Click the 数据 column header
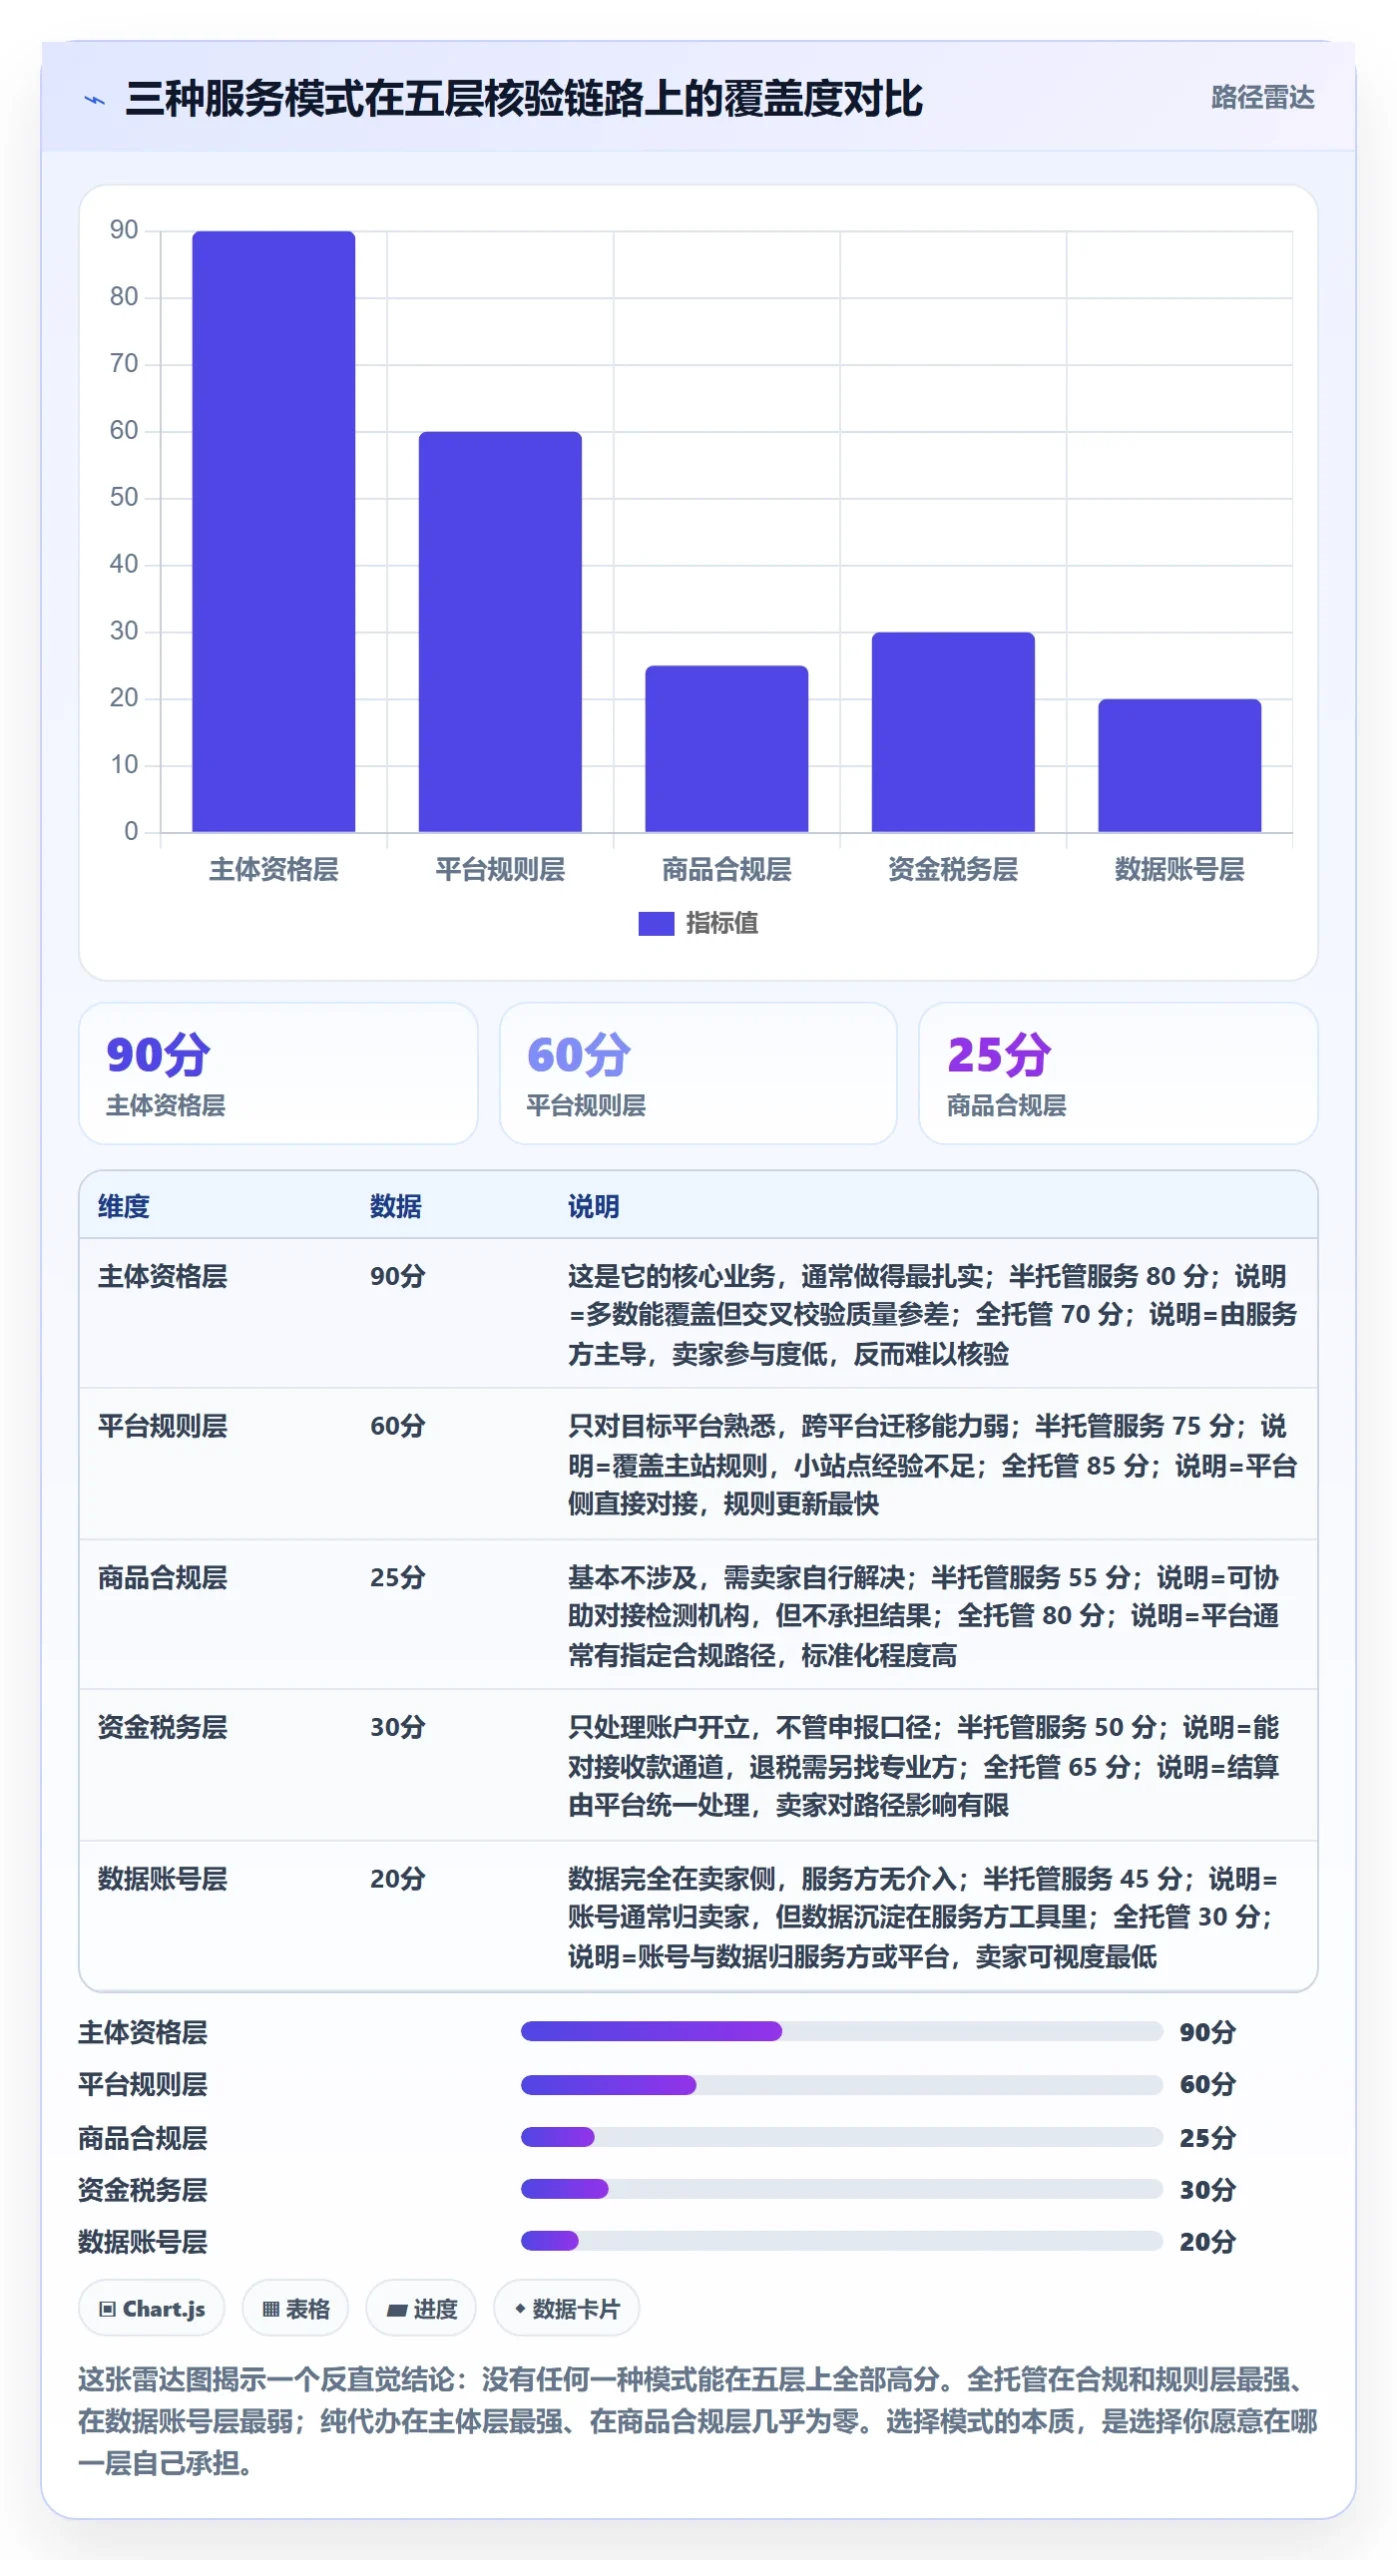The width and height of the screenshot is (1397, 2560). click(396, 1206)
